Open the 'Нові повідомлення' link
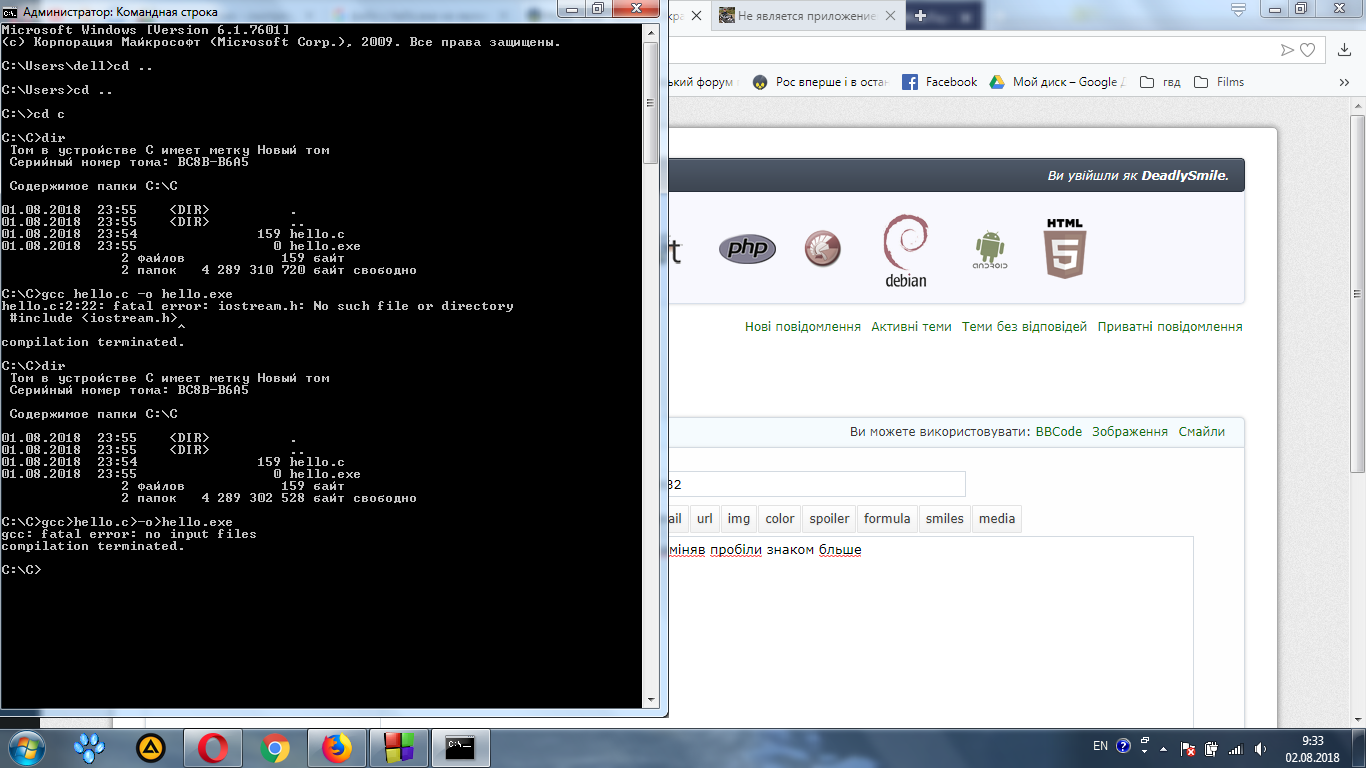 [x=802, y=327]
